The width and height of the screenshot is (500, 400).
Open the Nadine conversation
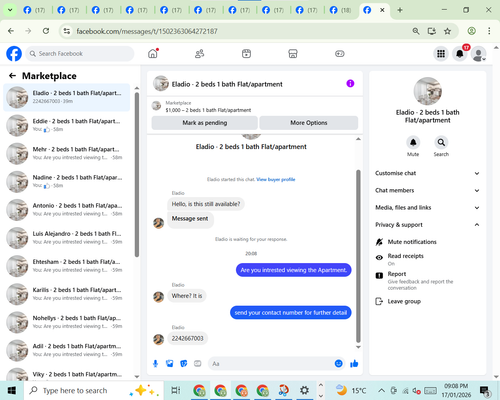pos(67,182)
